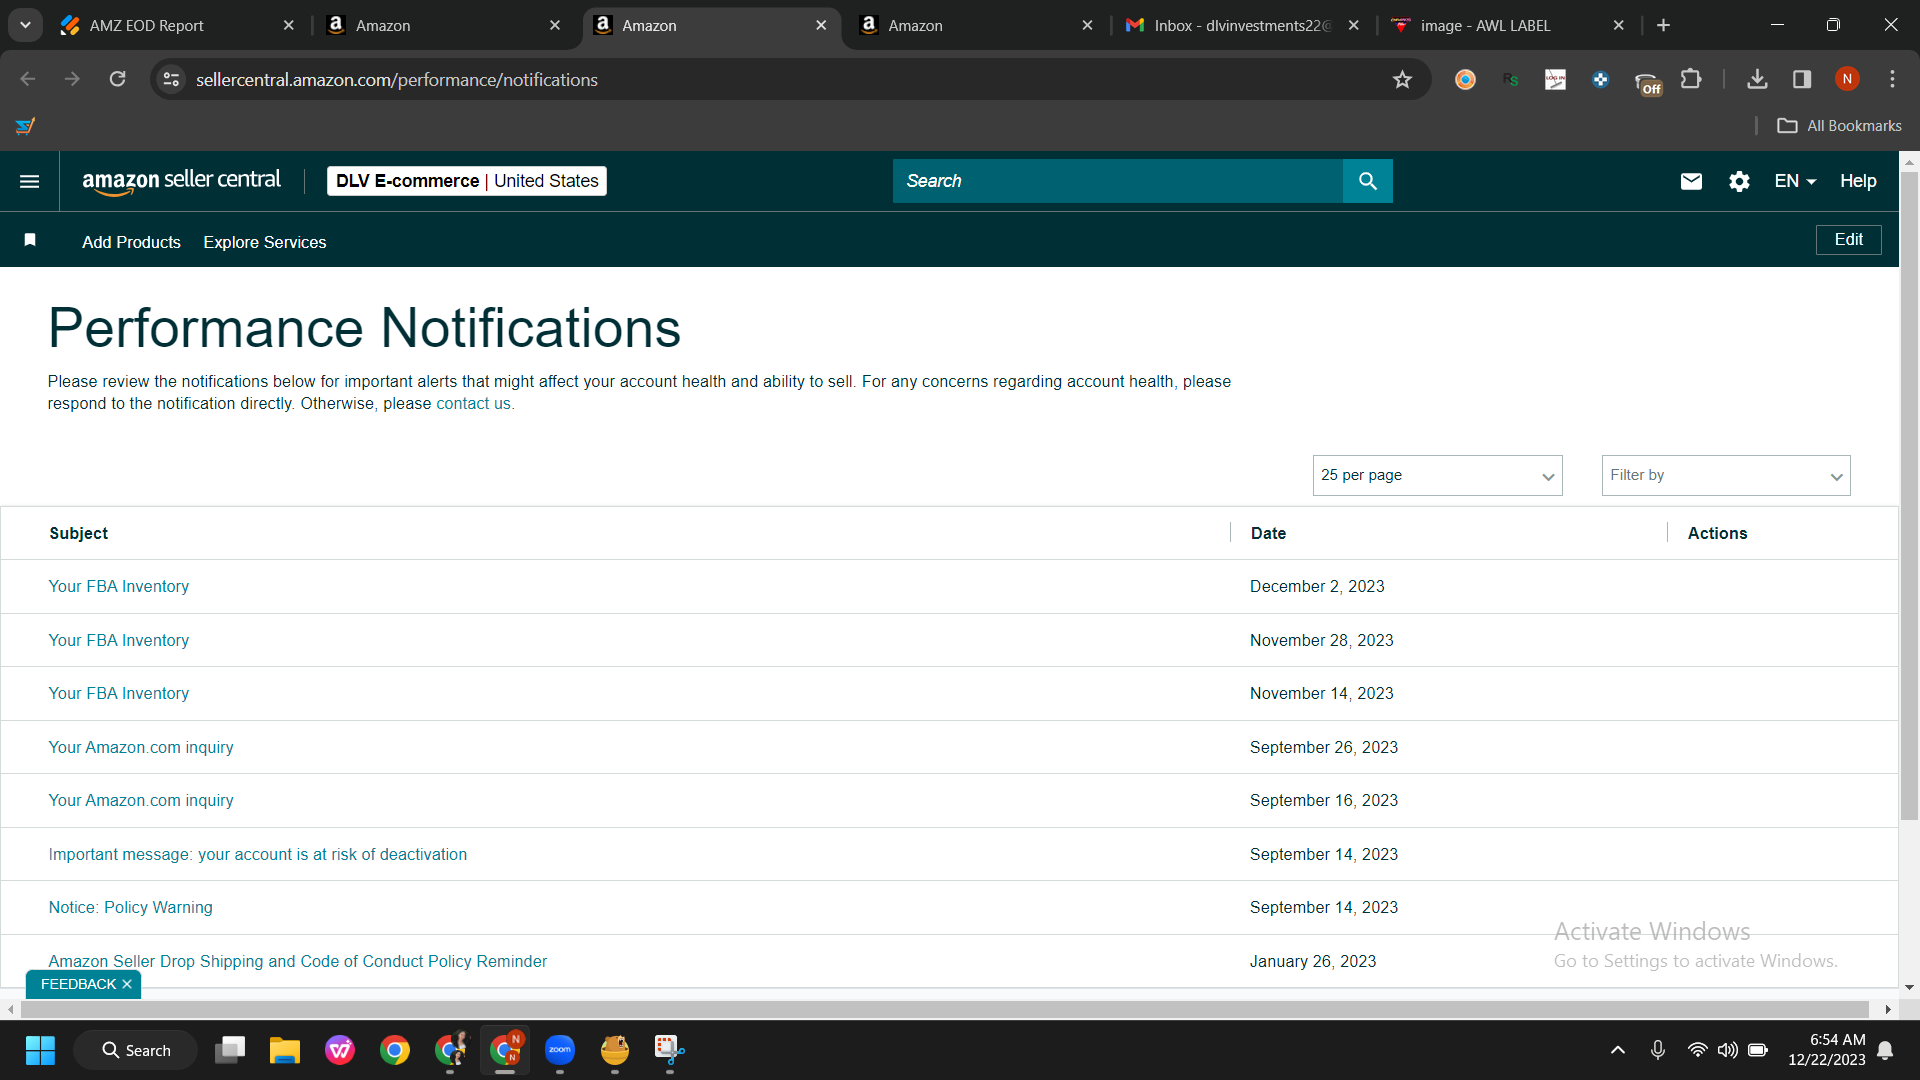Open the settings gear in Seller Central
Screen dimensions: 1920x1080
pyautogui.click(x=1739, y=181)
